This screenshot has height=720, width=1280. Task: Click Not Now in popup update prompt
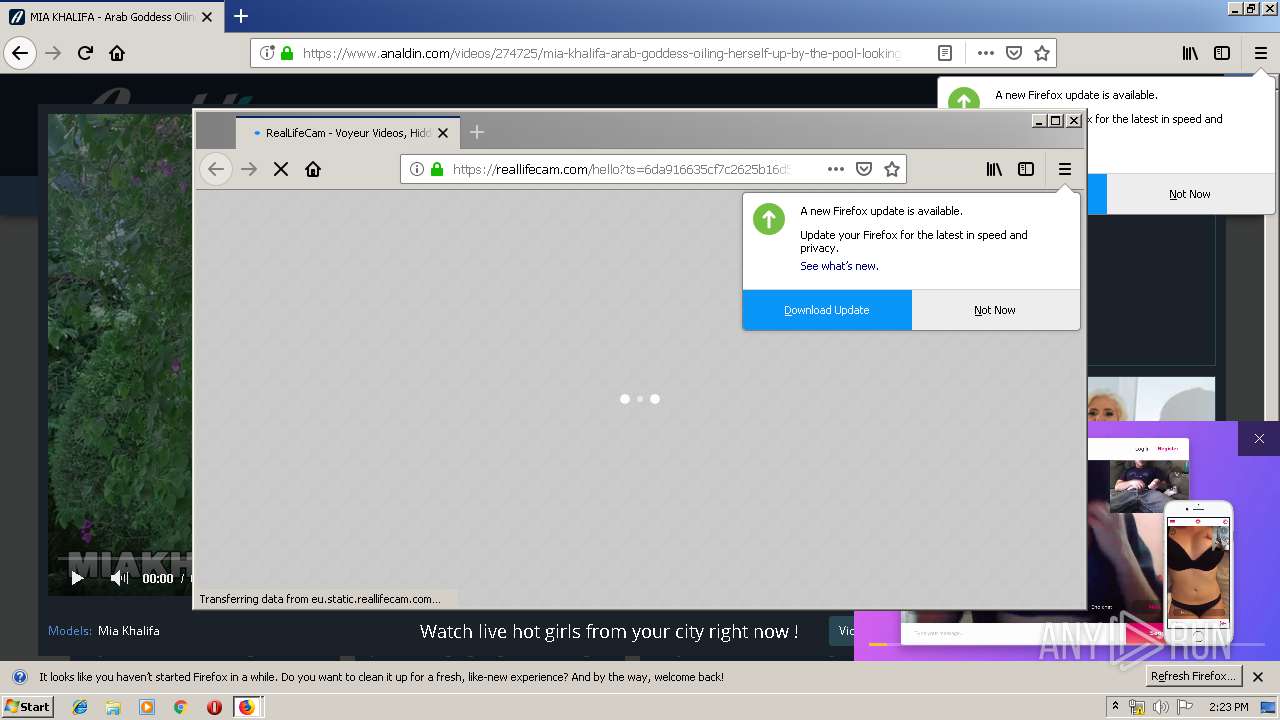coord(995,310)
